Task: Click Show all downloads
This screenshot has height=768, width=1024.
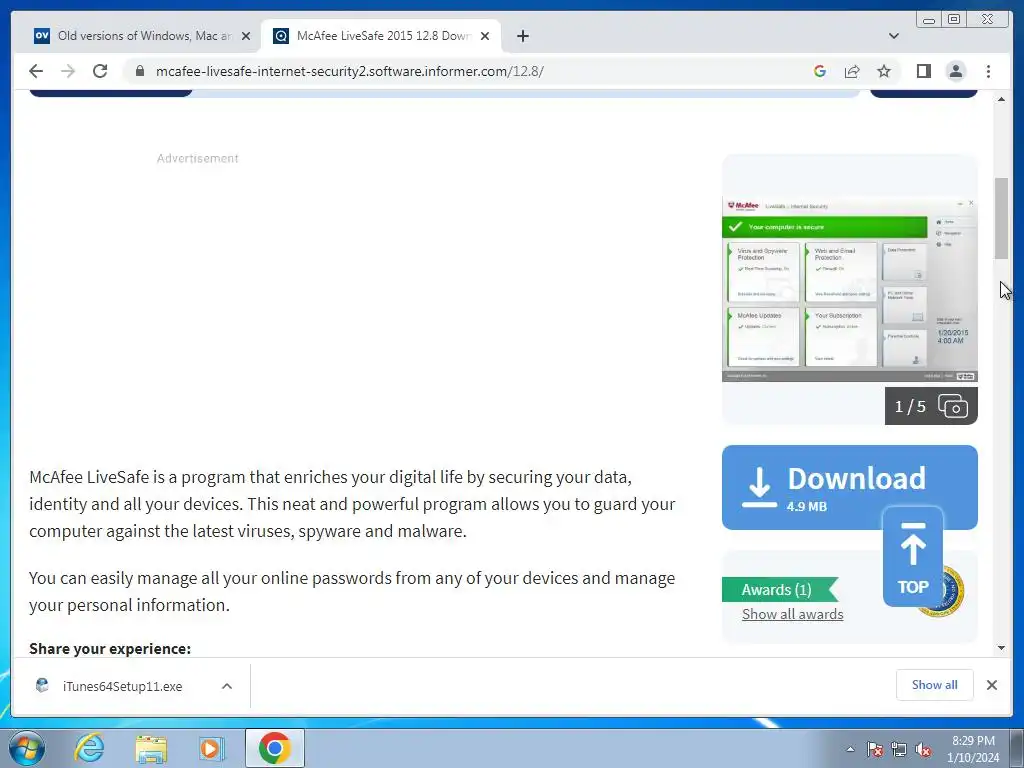Action: [935, 684]
